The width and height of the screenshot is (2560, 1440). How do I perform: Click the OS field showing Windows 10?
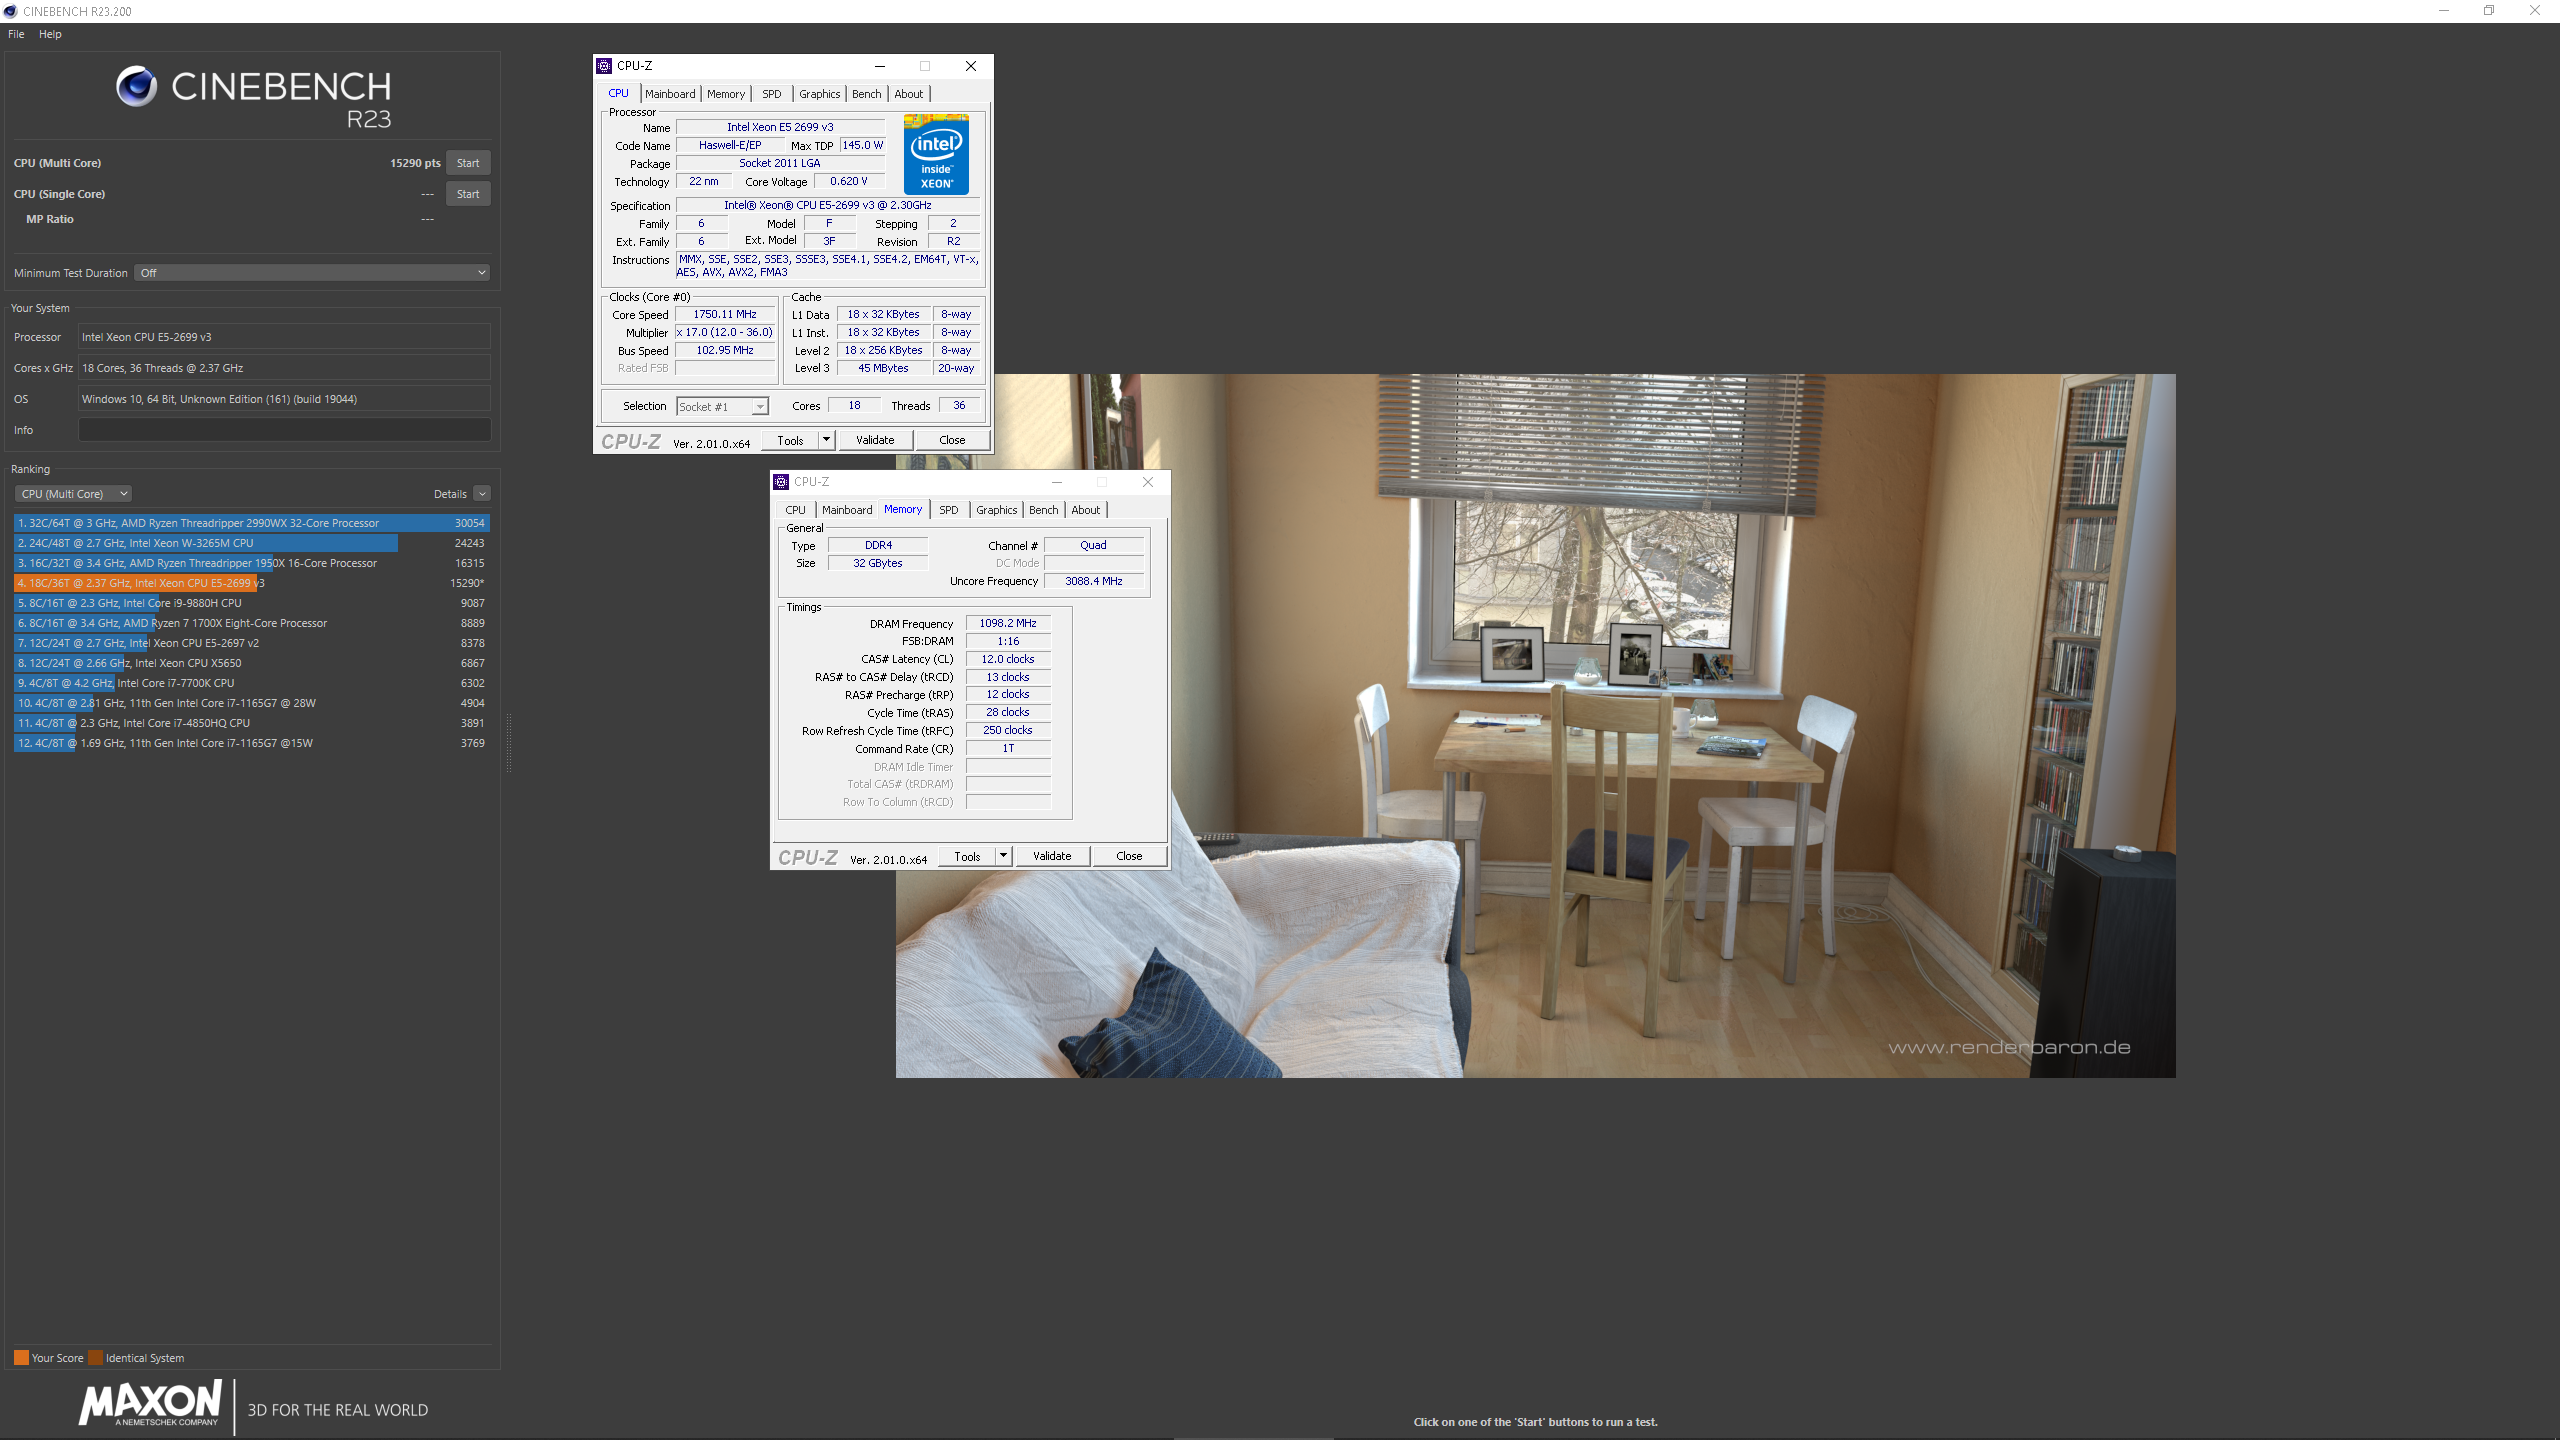[284, 399]
